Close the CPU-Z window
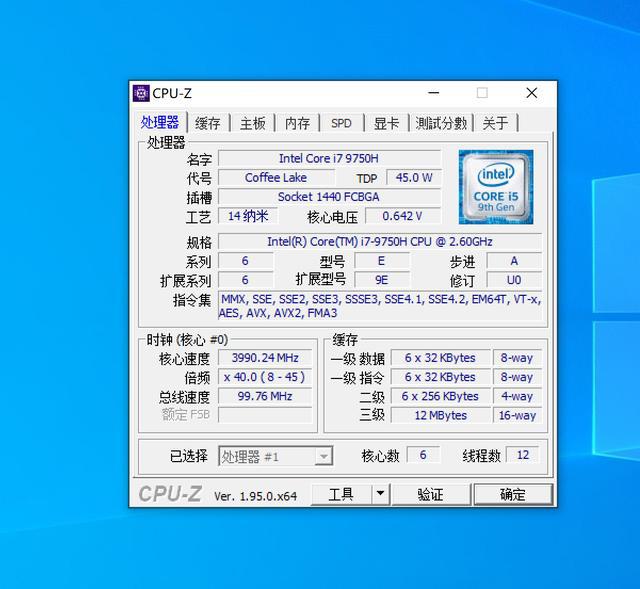Image resolution: width=640 pixels, height=589 pixels. tap(531, 93)
